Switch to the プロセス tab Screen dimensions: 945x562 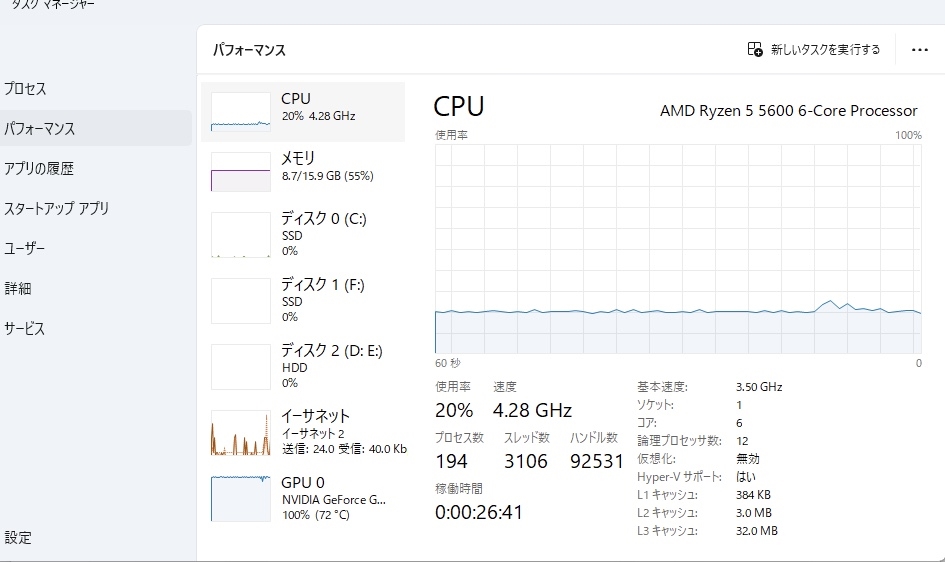[x=25, y=89]
